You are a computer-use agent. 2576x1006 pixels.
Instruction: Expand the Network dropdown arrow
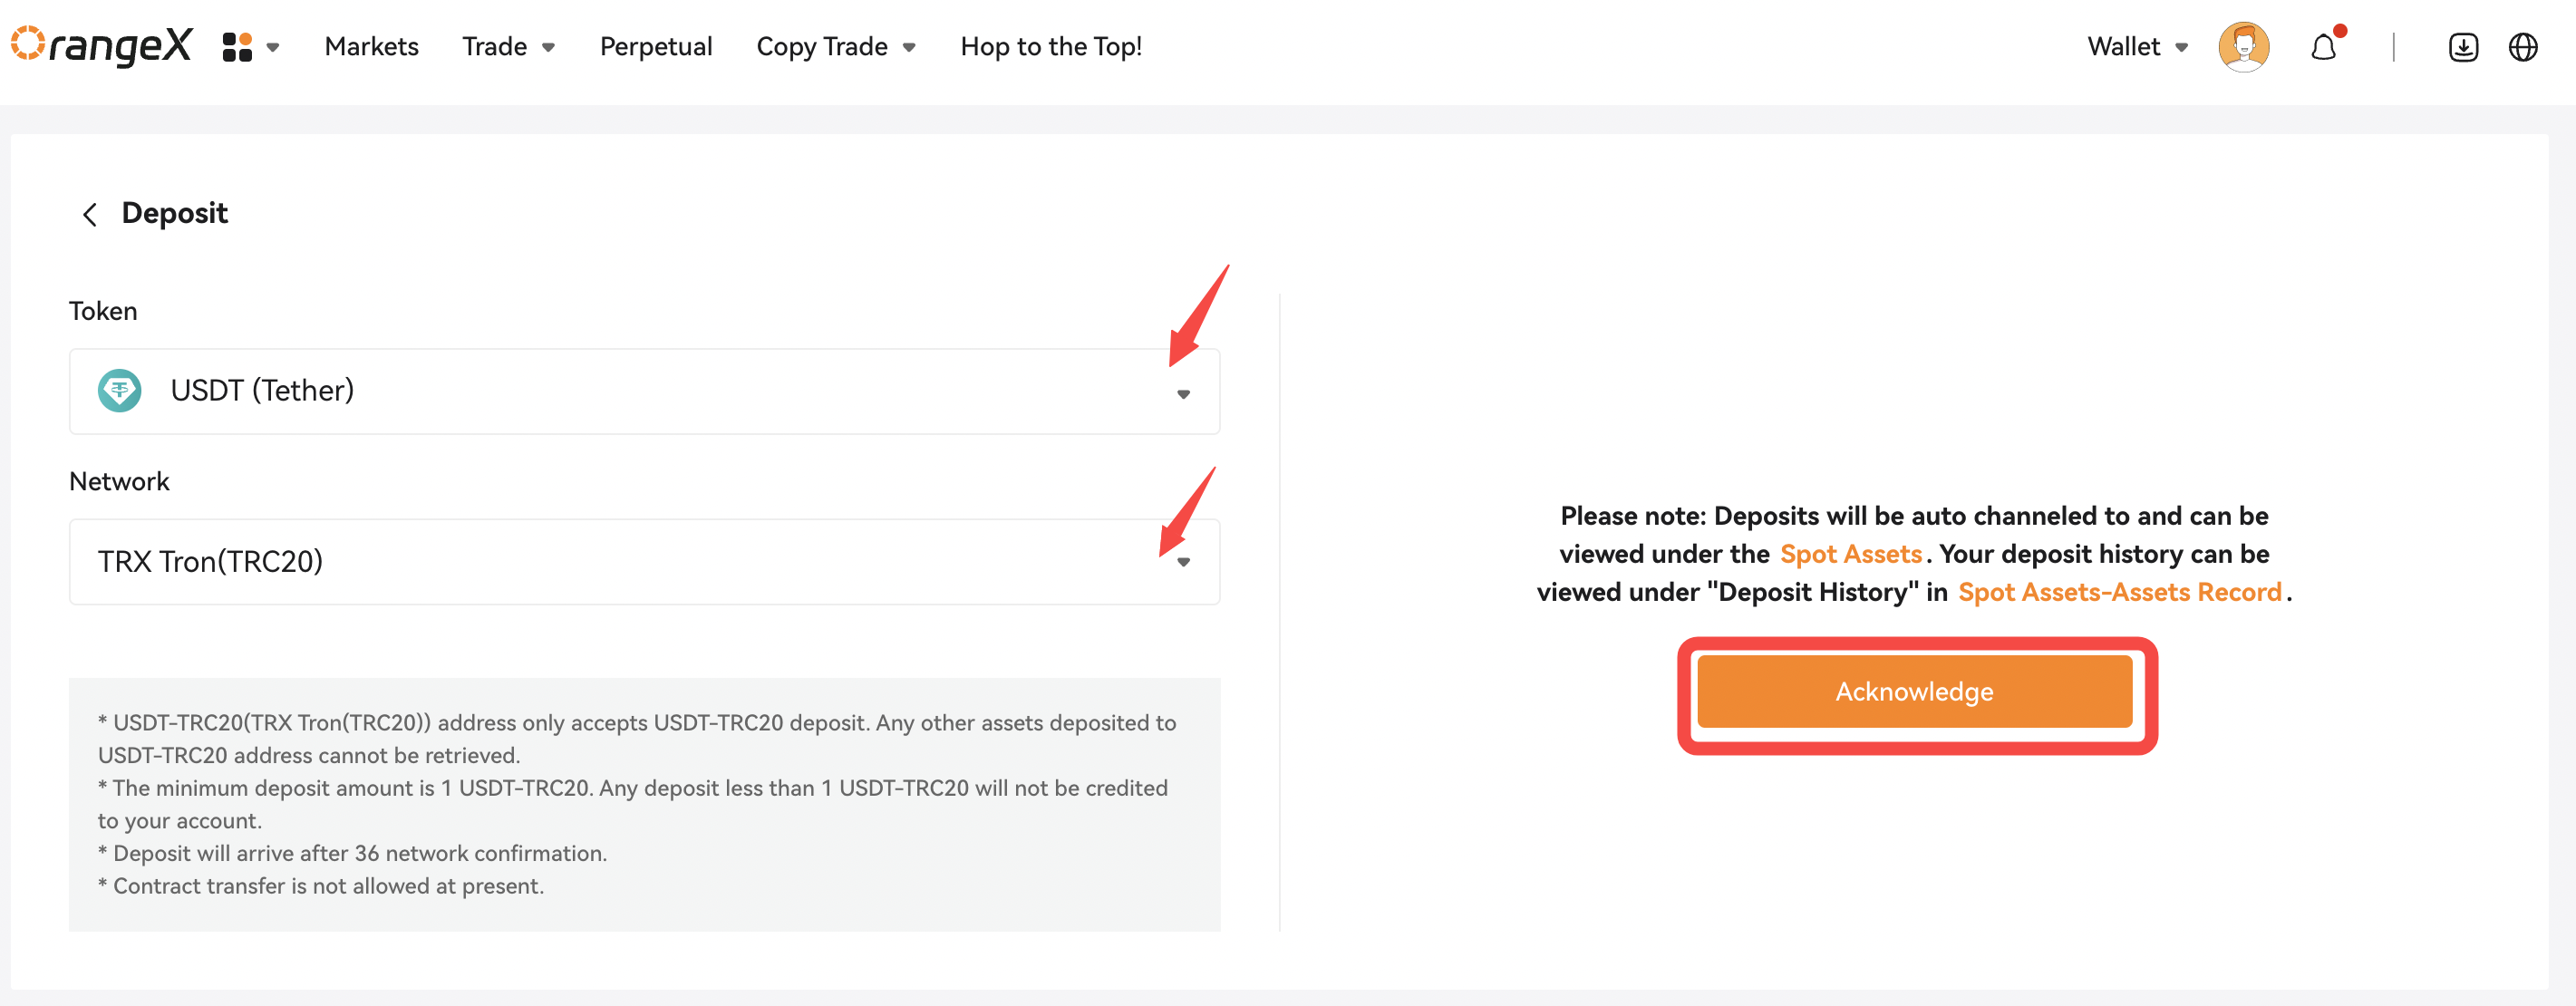click(1183, 562)
